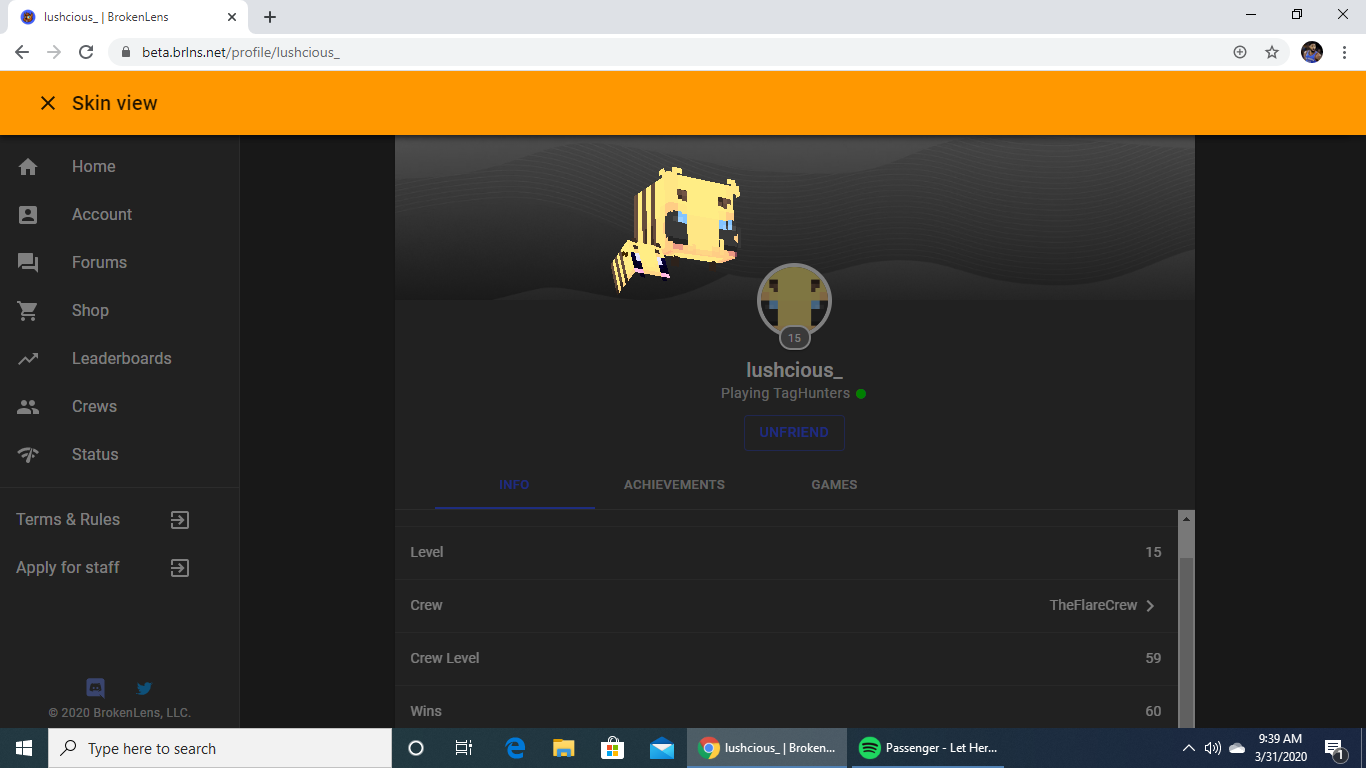Viewport: 1366px width, 768px height.
Task: Click the 3D skin model in the banner
Action: 676,230
